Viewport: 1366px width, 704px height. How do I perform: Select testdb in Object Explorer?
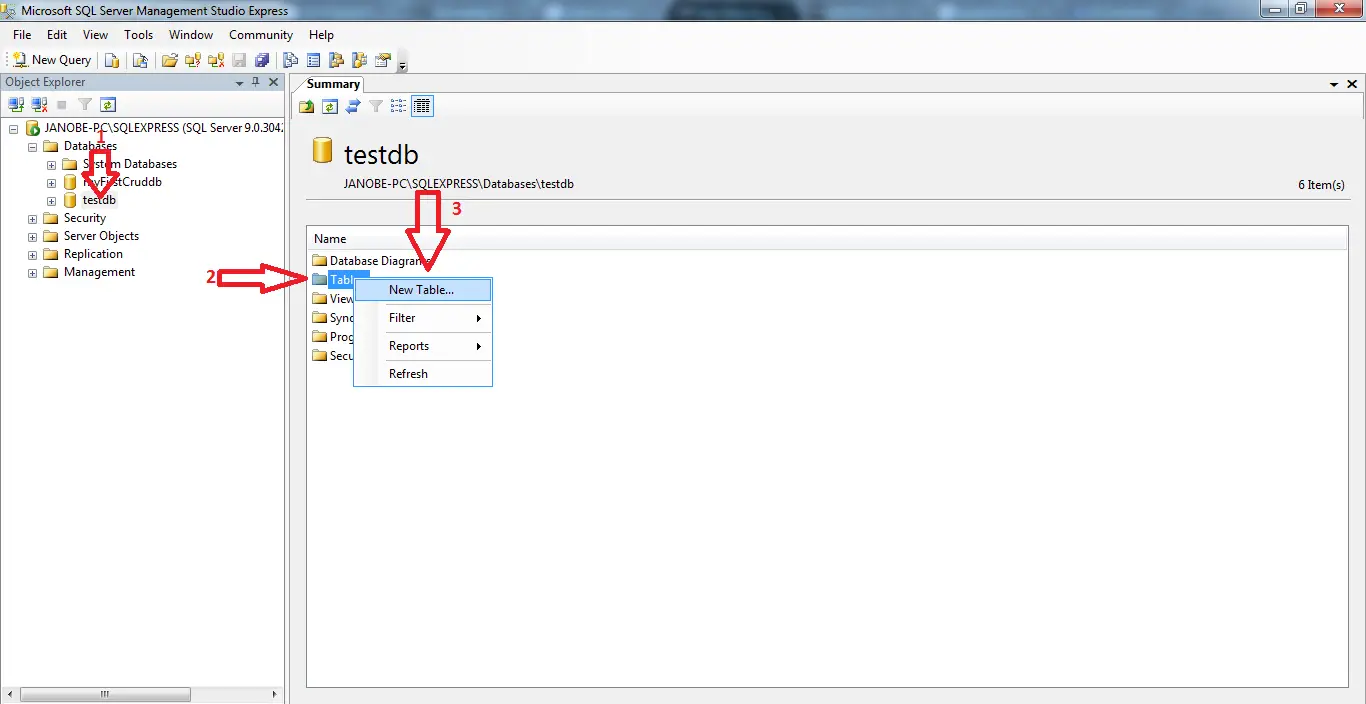point(99,200)
